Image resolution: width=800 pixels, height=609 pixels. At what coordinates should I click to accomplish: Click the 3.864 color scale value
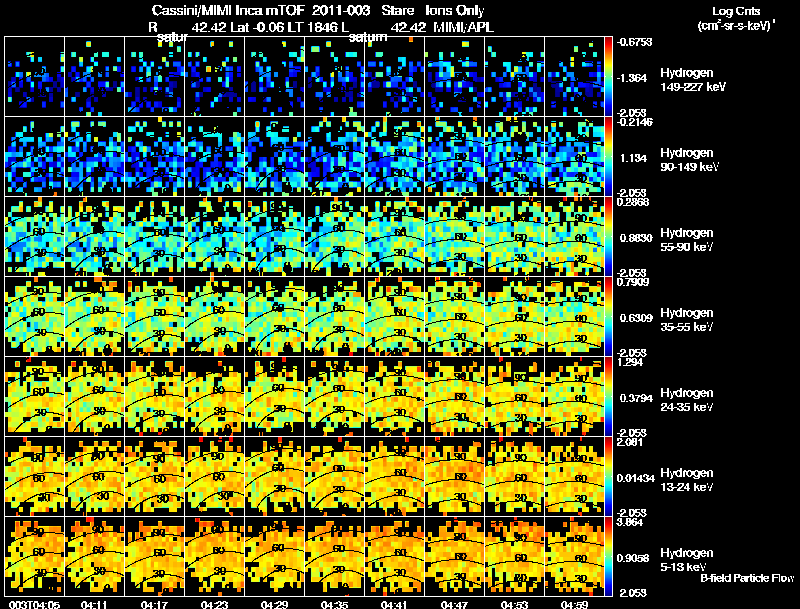[x=630, y=522]
